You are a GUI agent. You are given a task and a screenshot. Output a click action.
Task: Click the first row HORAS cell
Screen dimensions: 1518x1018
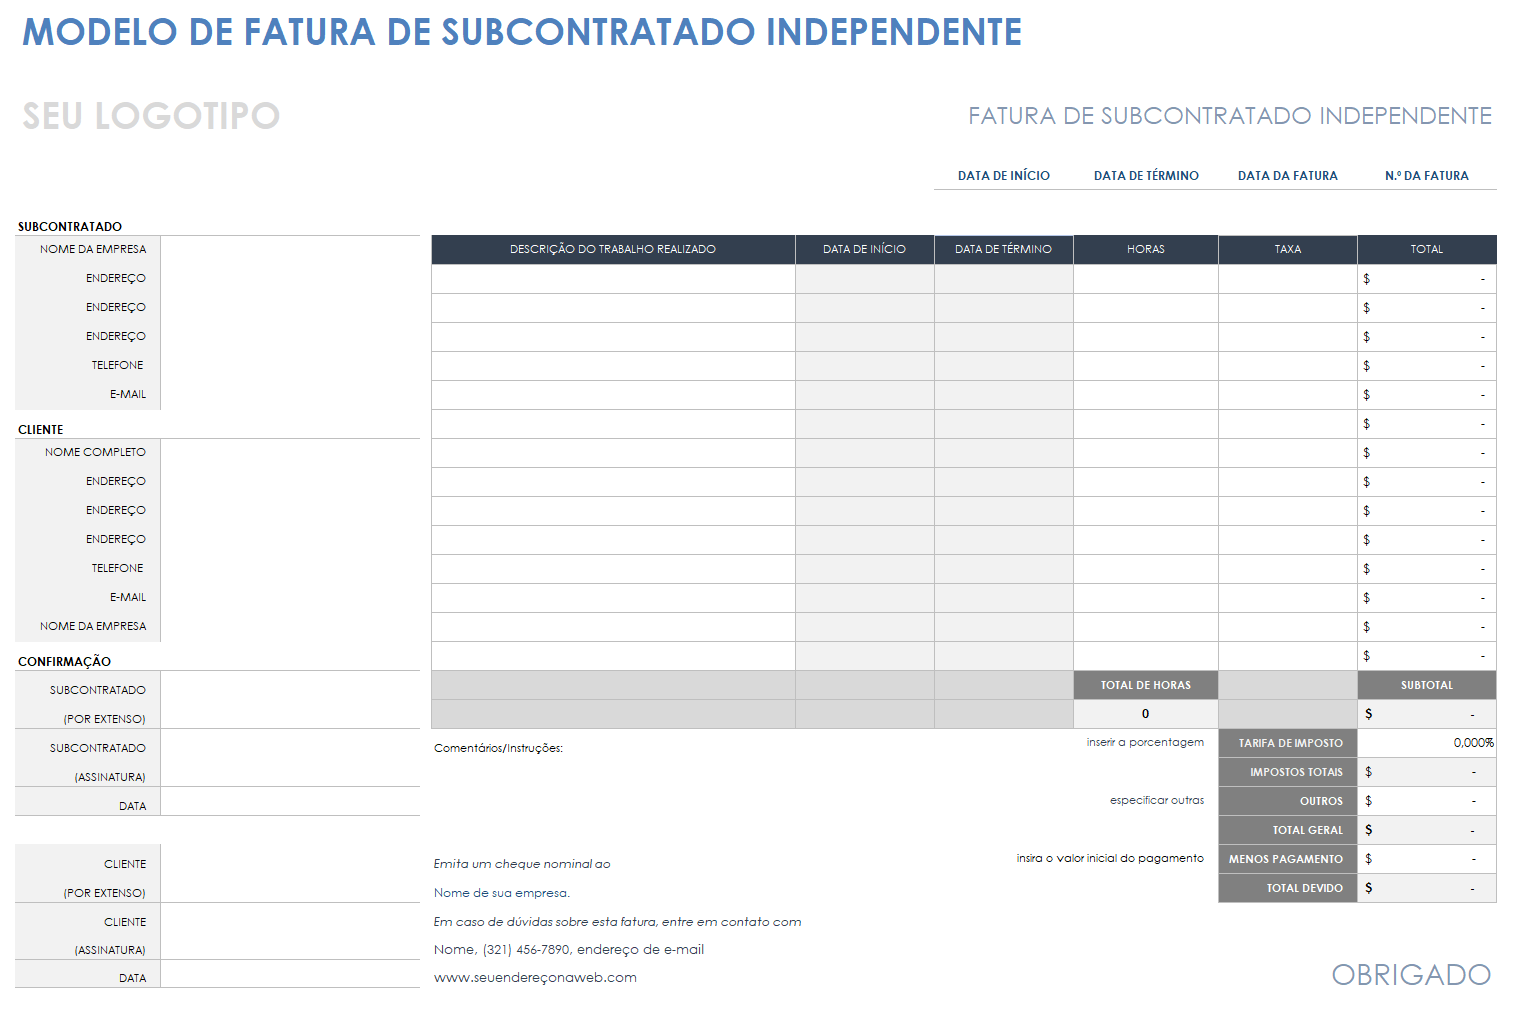click(1146, 279)
